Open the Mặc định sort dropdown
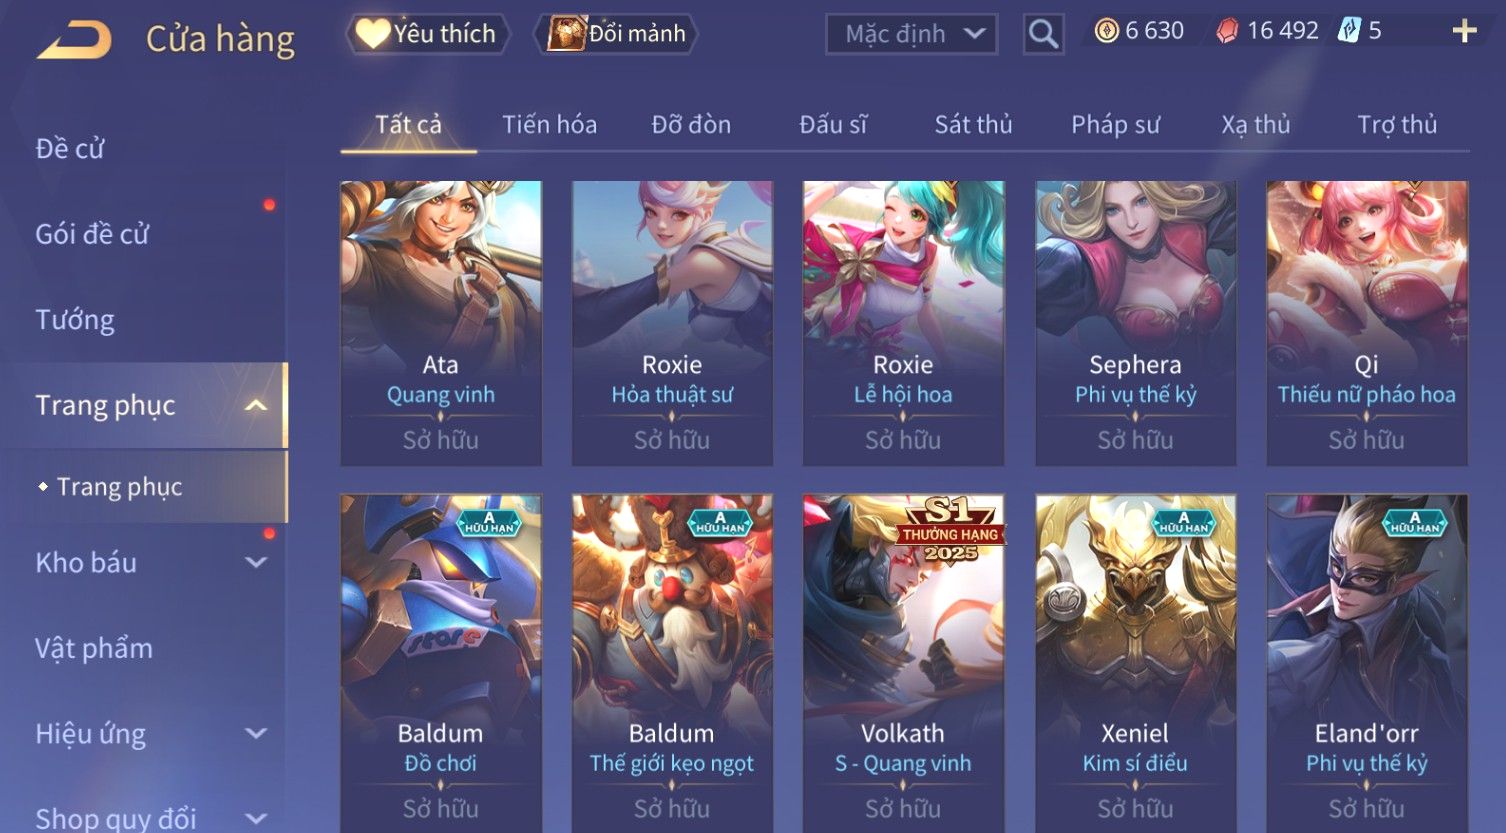The image size is (1506, 833). [x=911, y=34]
